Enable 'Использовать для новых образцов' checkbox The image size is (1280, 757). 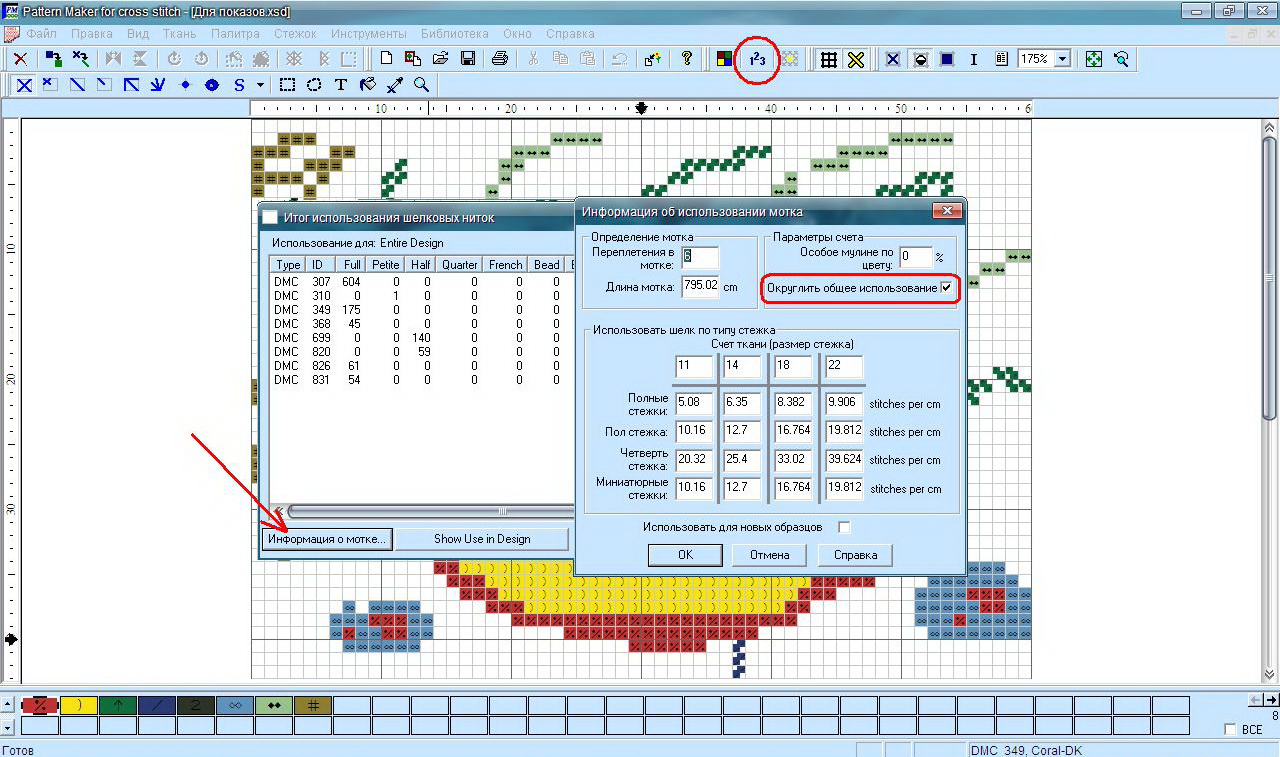(x=844, y=527)
